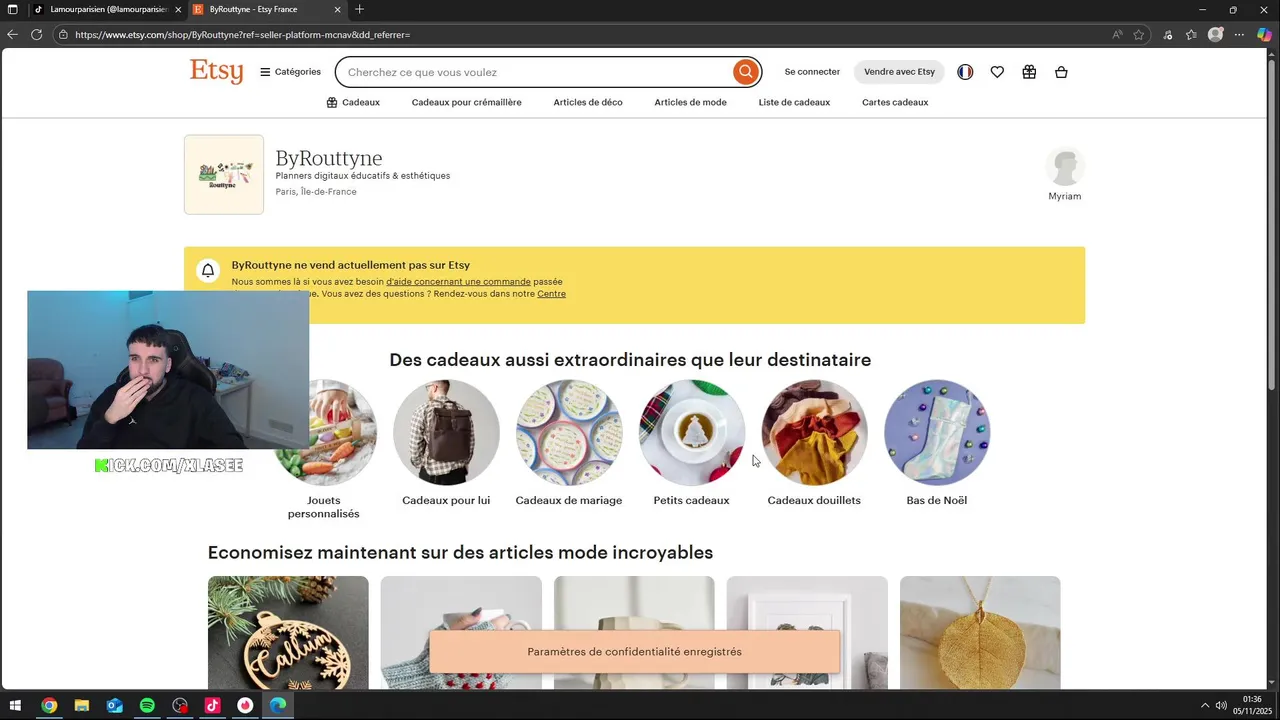Open the French flag region selector

965,72
